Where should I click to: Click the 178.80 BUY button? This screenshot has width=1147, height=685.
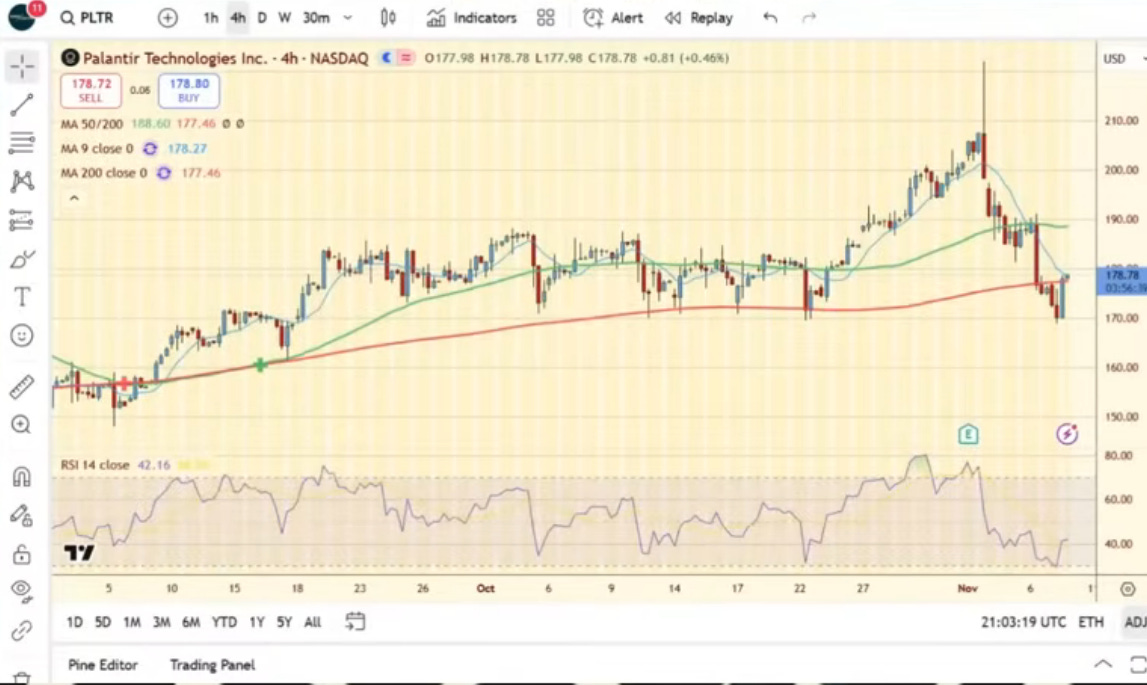(x=189, y=90)
